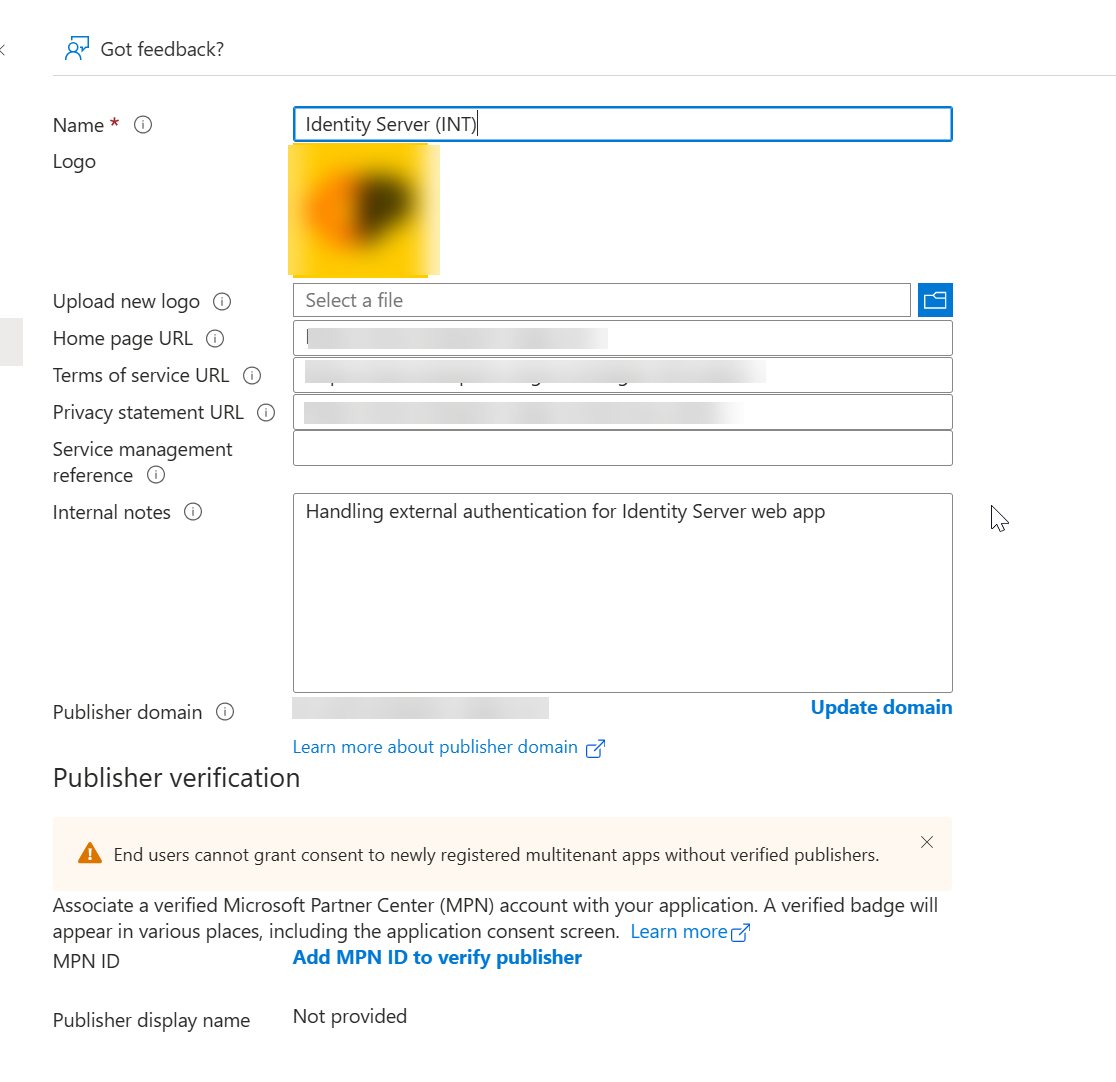This screenshot has height=1082, width=1116.
Task: Click the Home page URL field
Action: 623,338
